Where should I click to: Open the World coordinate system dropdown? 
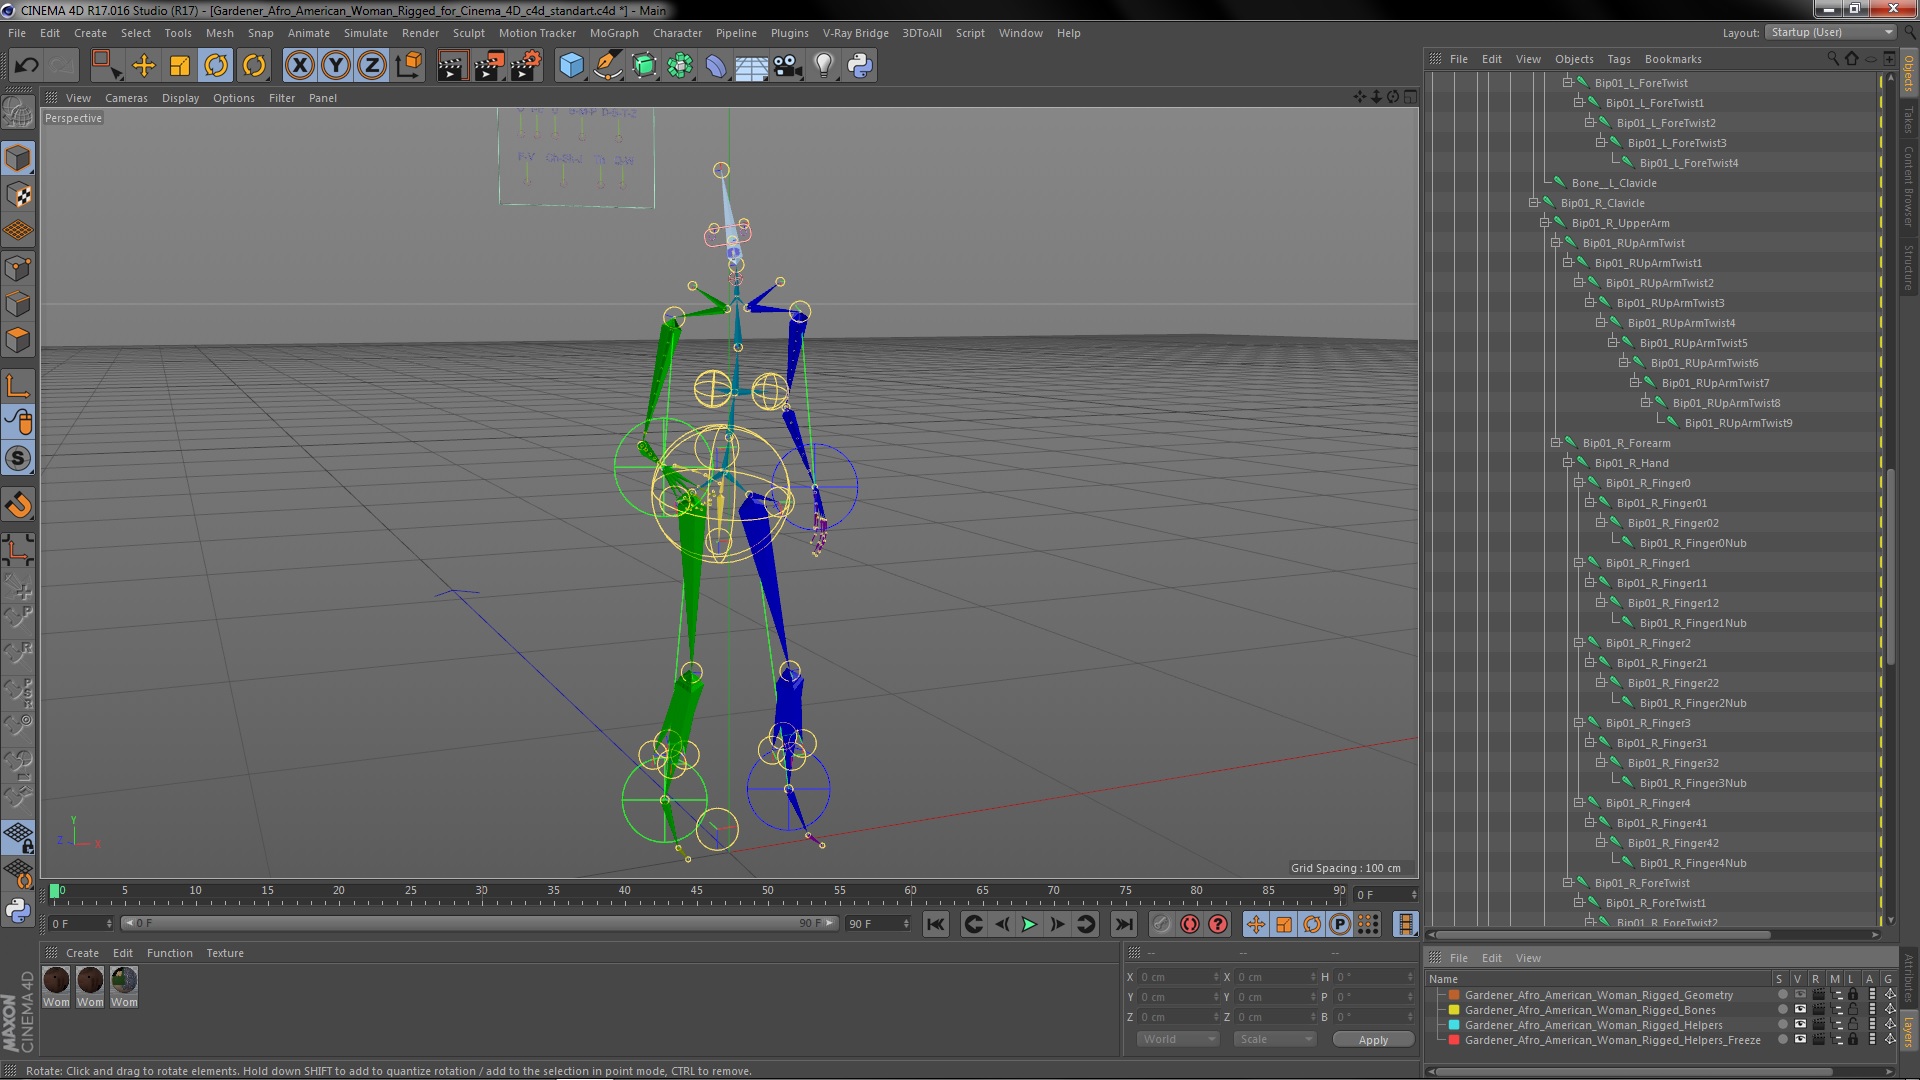pos(1177,1039)
